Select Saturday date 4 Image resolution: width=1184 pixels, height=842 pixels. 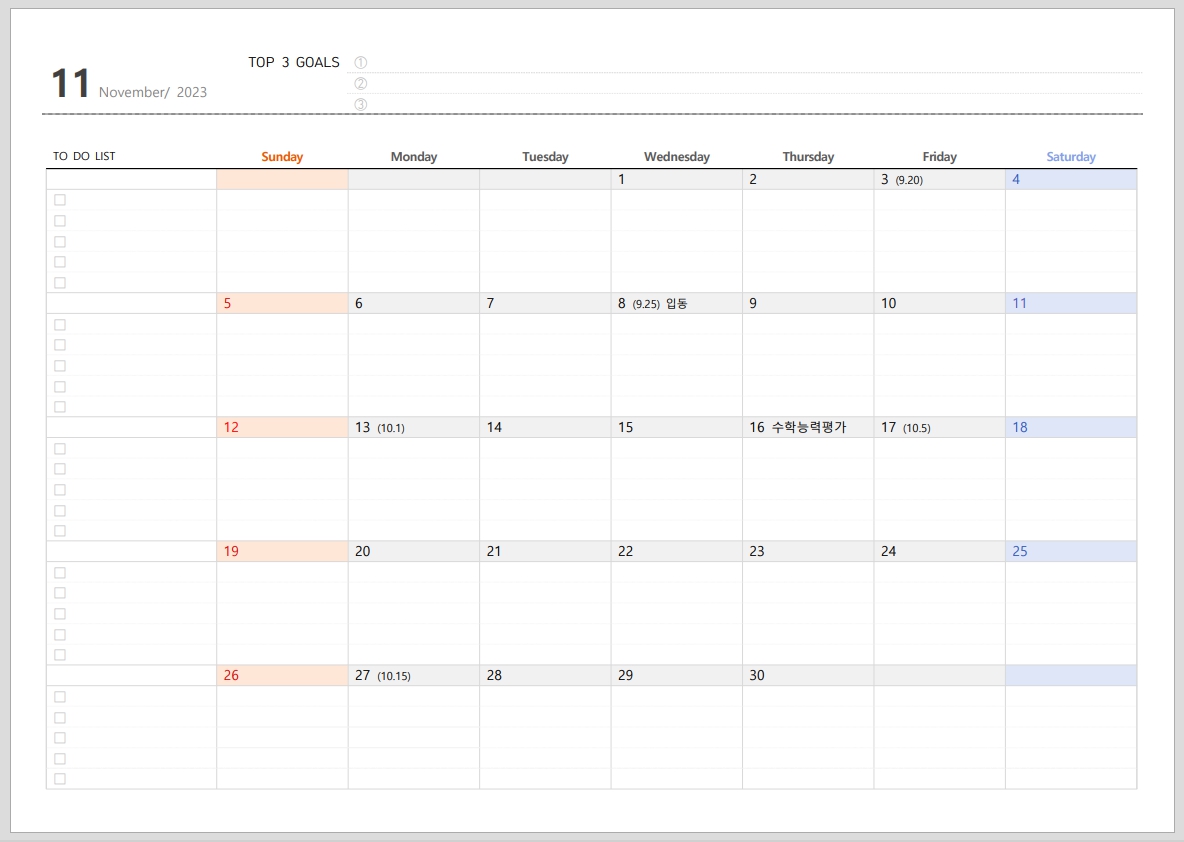click(1071, 180)
